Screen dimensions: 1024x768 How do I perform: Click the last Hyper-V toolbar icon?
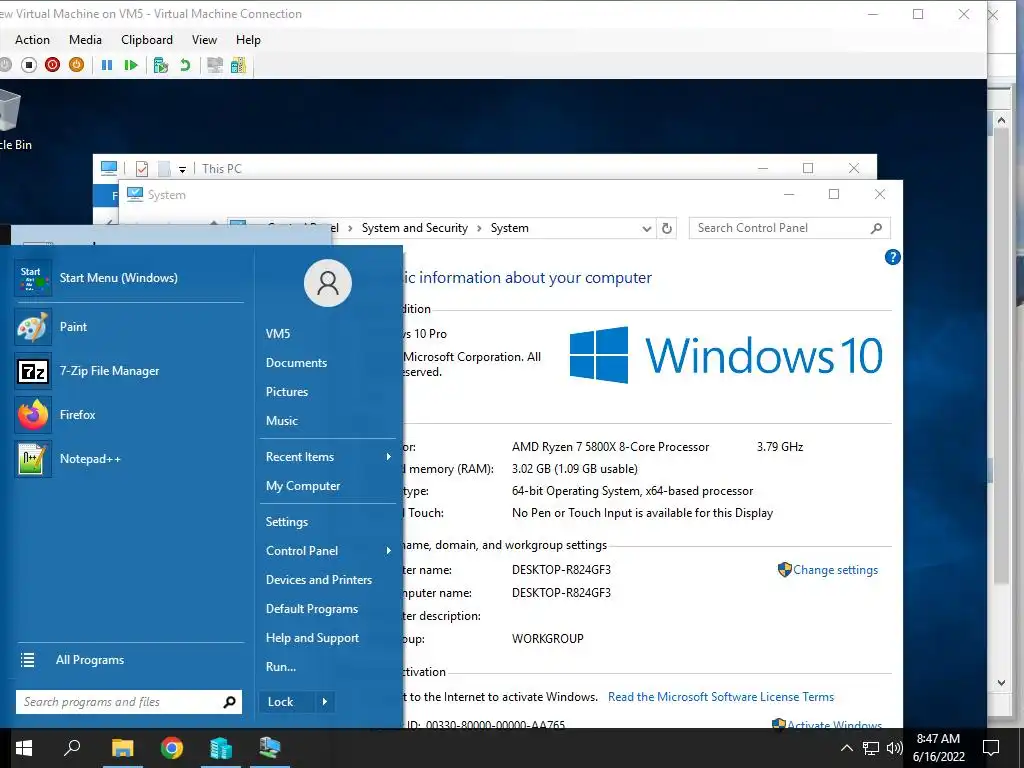(x=238, y=65)
